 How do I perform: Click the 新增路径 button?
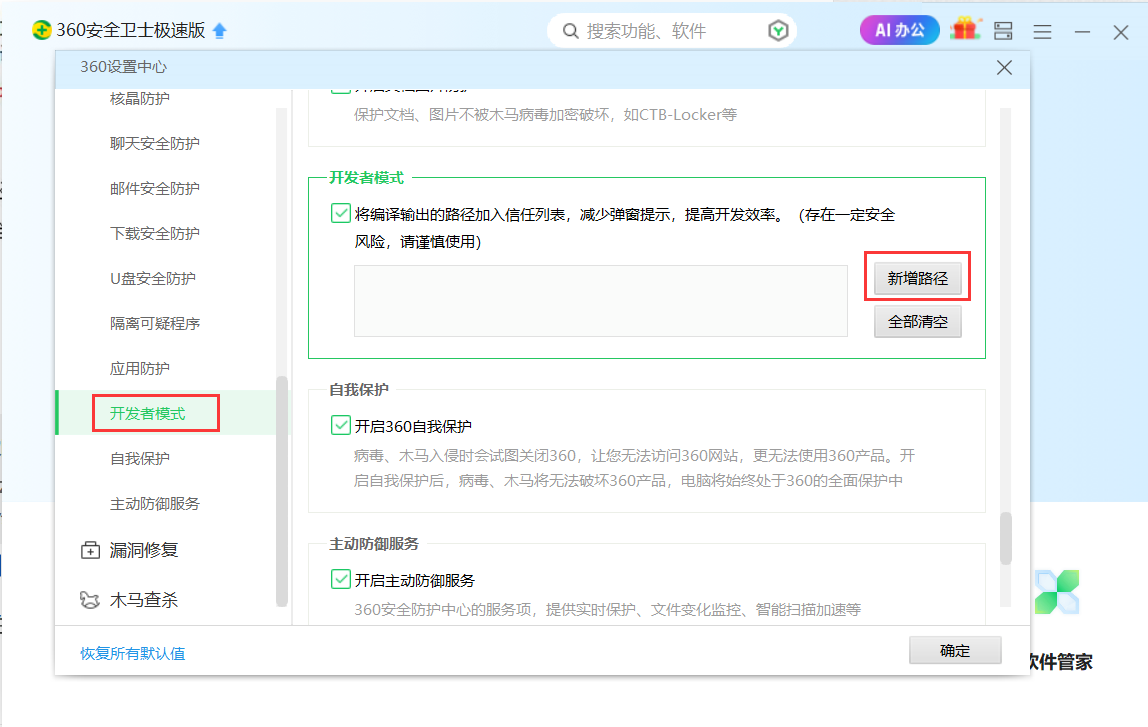(x=917, y=278)
